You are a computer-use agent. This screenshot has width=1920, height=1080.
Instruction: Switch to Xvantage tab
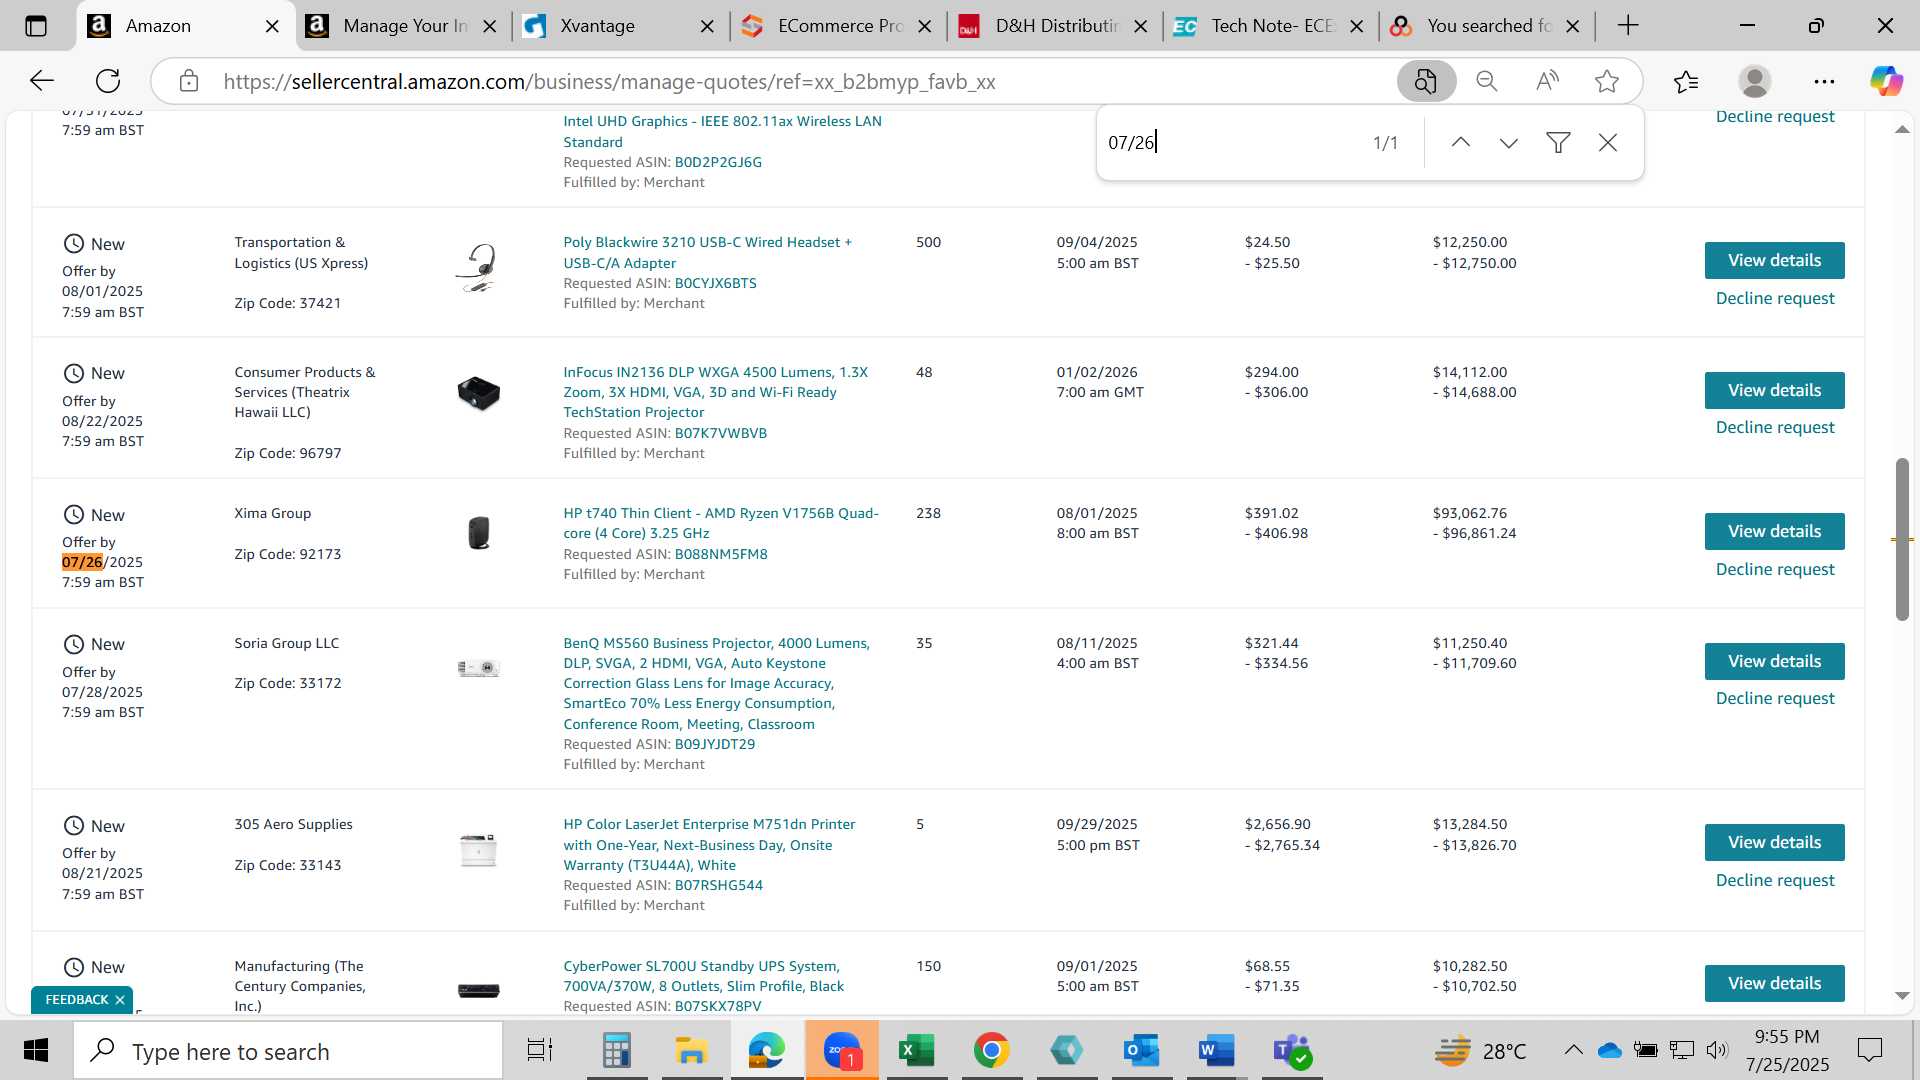tap(621, 26)
